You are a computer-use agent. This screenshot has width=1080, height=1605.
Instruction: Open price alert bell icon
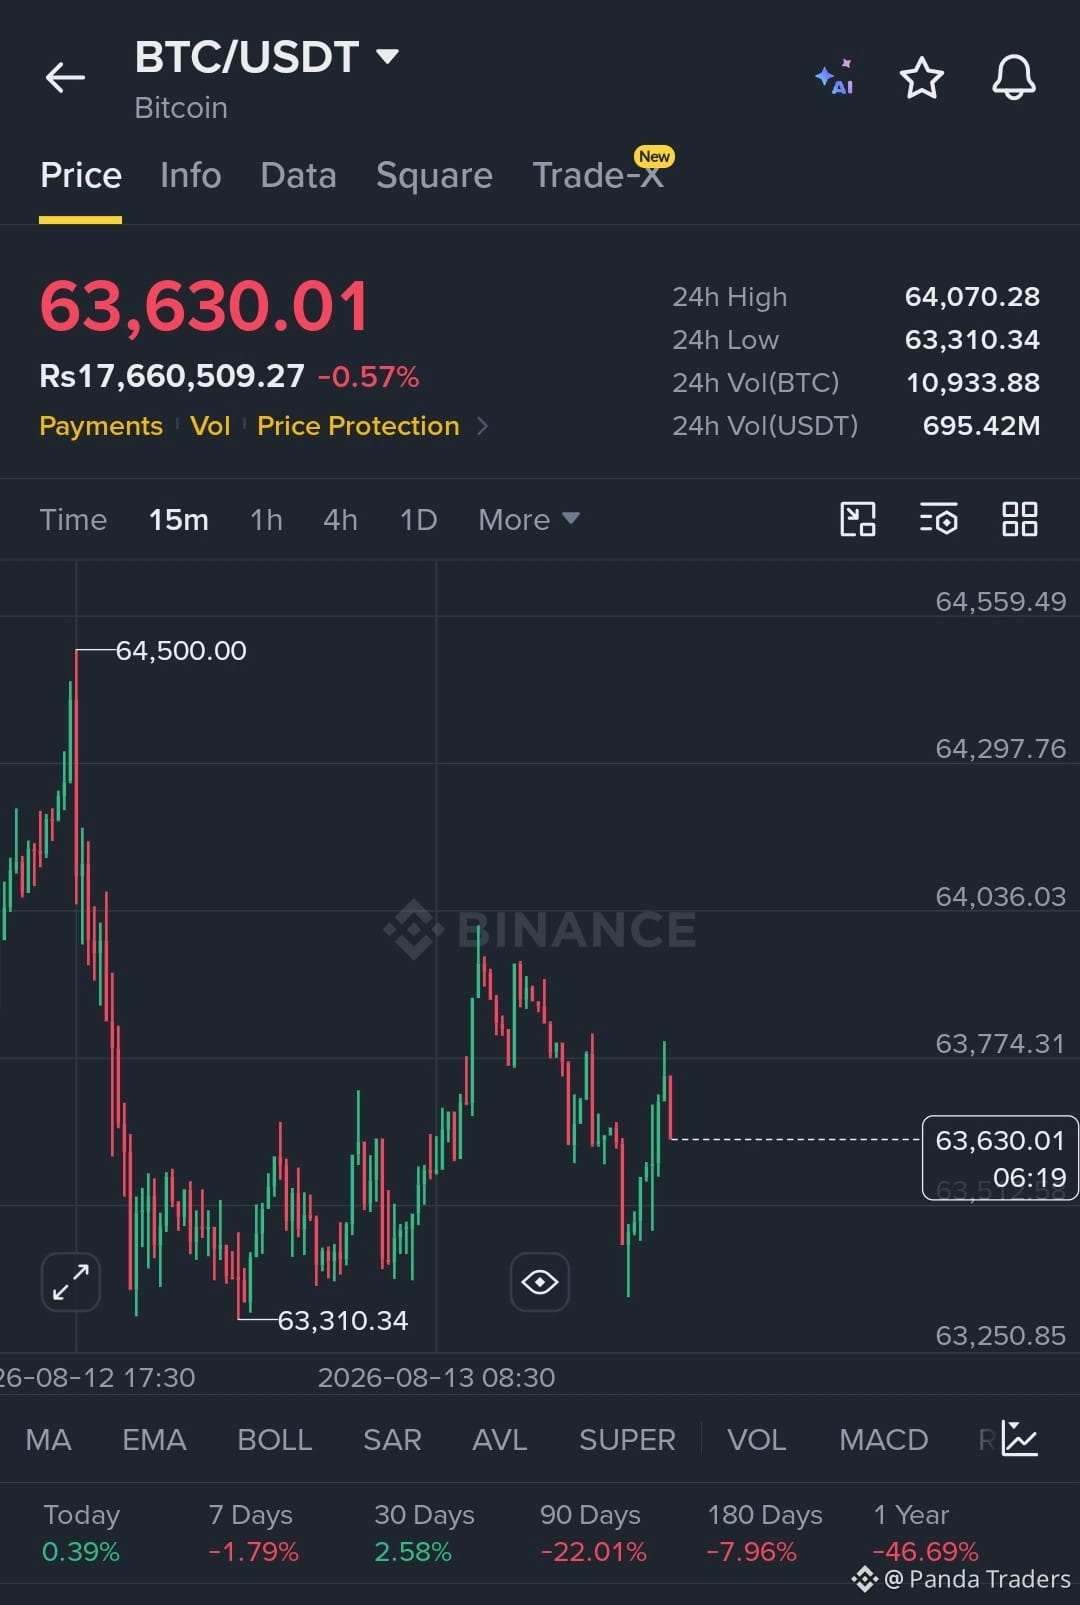point(1013,77)
